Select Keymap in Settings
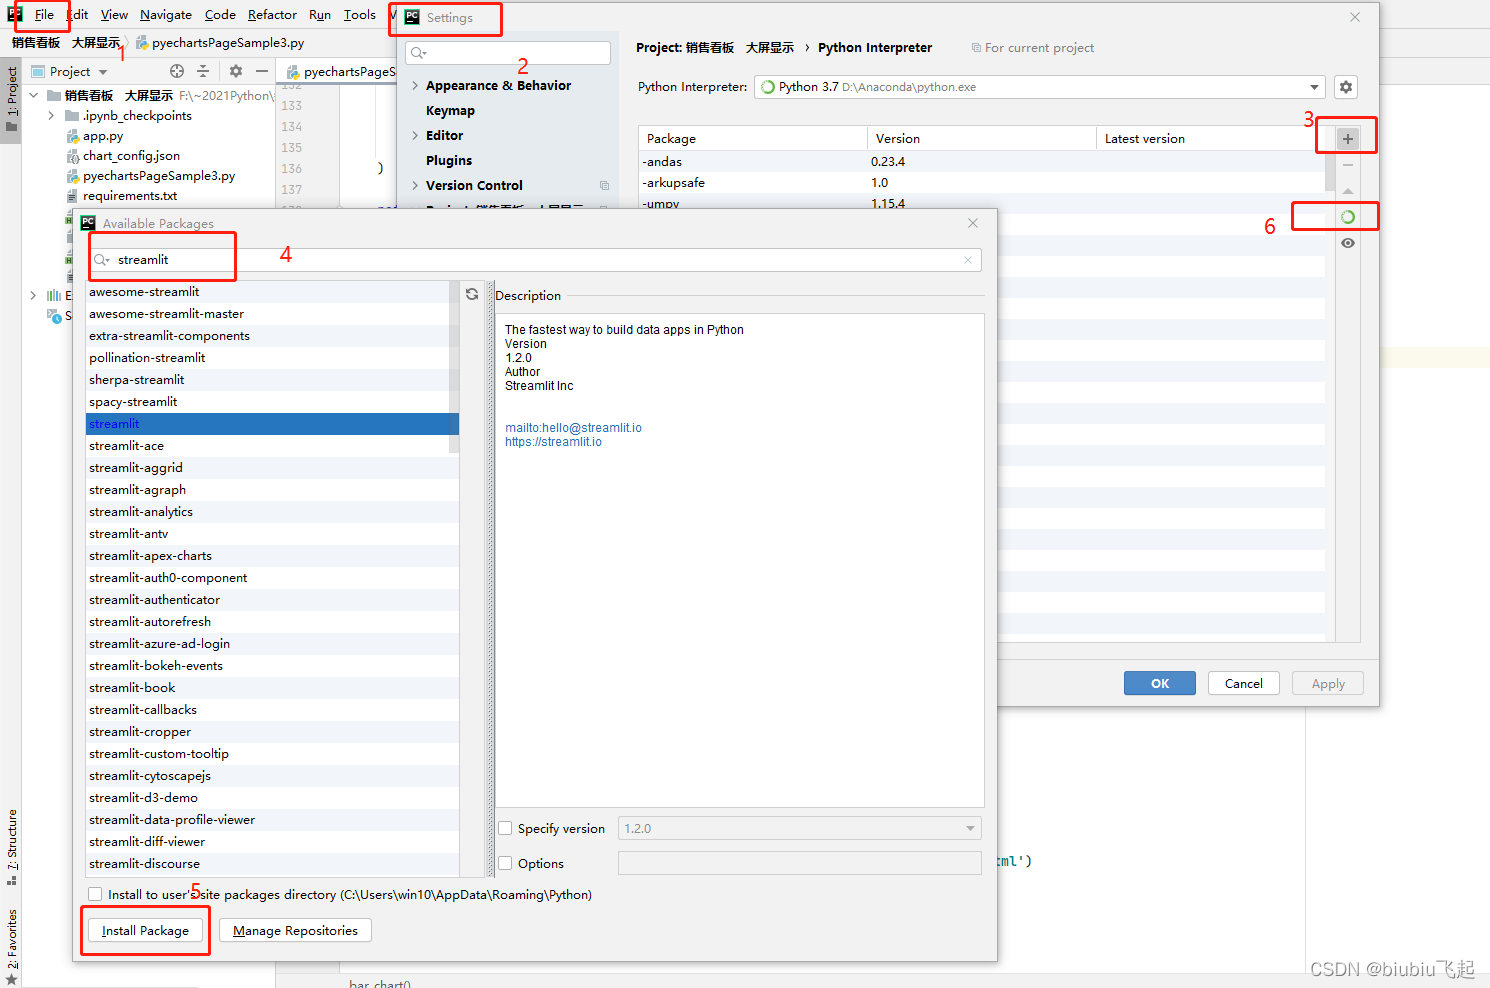The width and height of the screenshot is (1490, 988). pyautogui.click(x=450, y=111)
